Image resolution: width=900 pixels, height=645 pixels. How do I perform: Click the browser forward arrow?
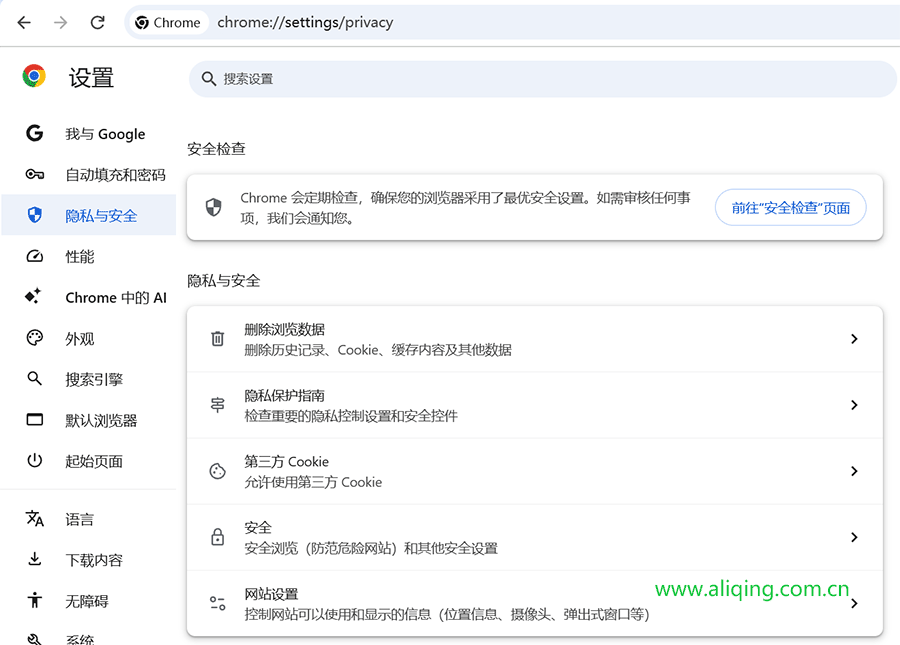click(60, 22)
